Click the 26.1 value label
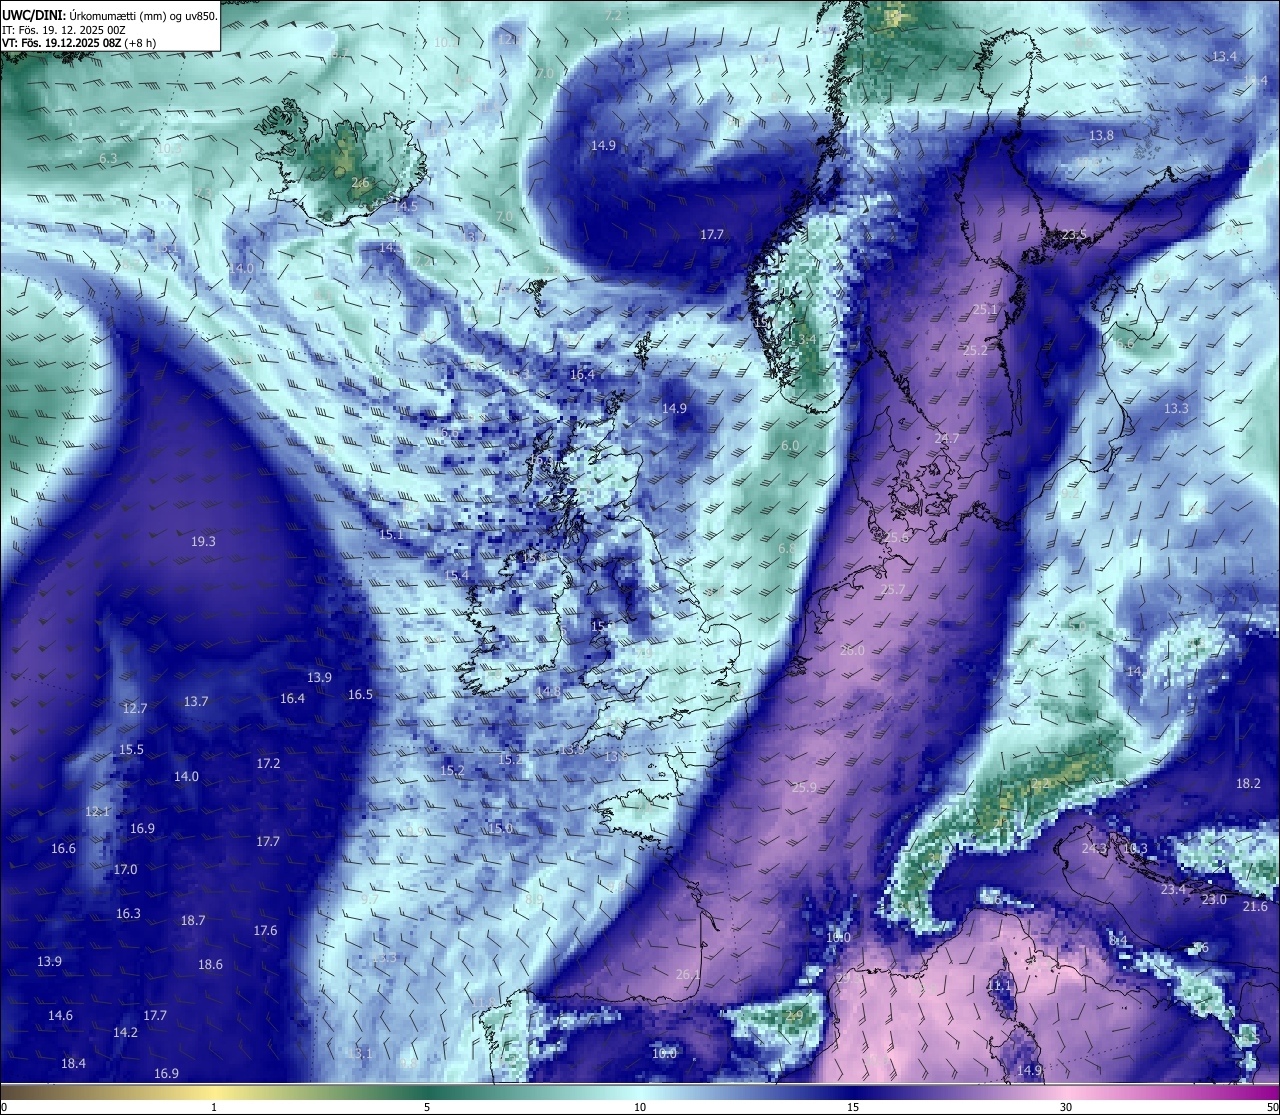This screenshot has height=1115, width=1280. click(x=687, y=974)
